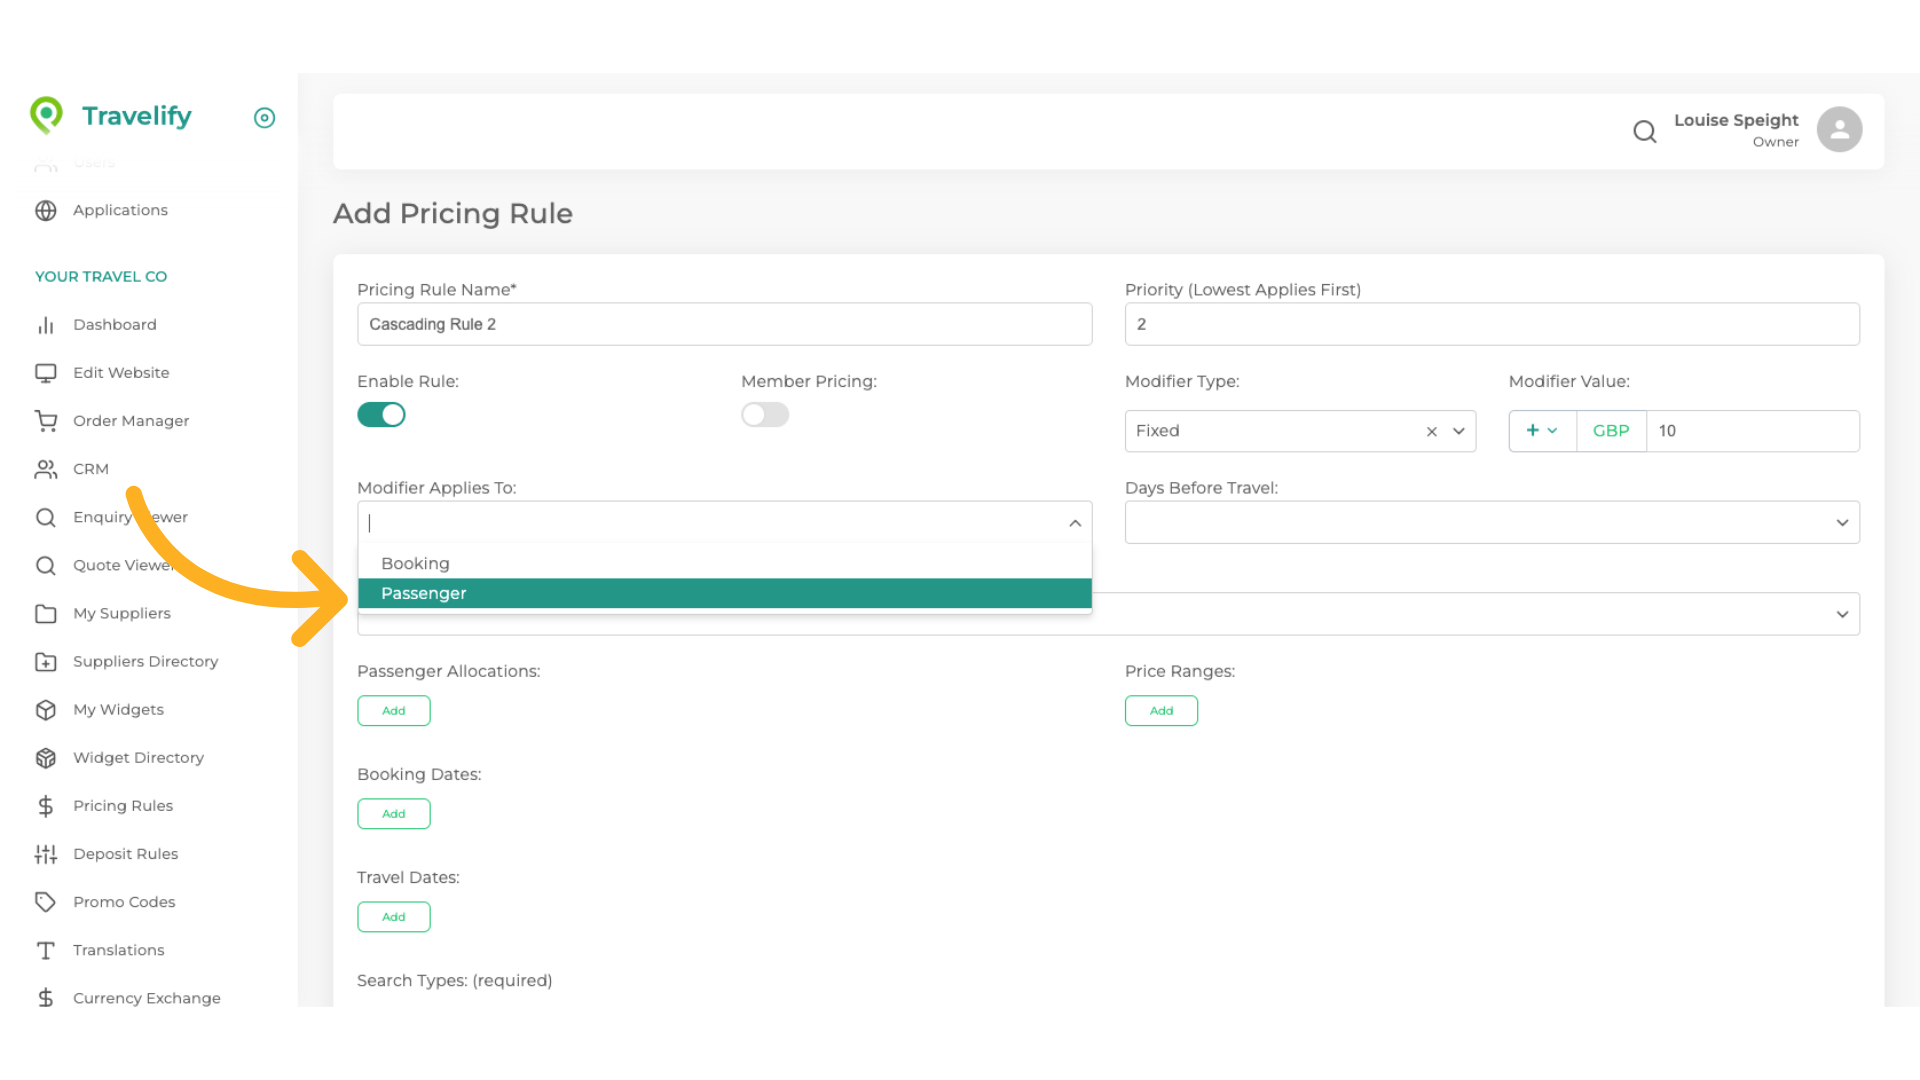Open the Dashboard bar-chart icon
The height and width of the screenshot is (1080, 1920).
[46, 325]
